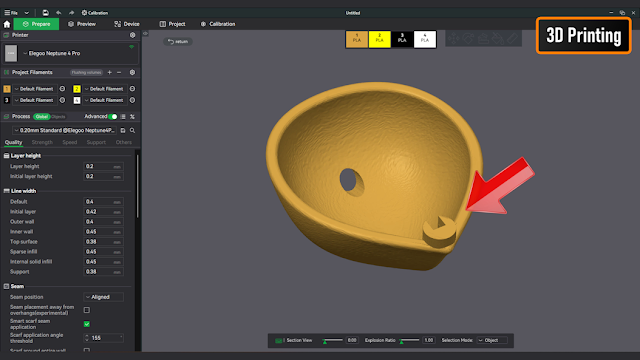Edit filament 3 preset settings icon
Viewport: 640px width, 360px height.
point(62,100)
